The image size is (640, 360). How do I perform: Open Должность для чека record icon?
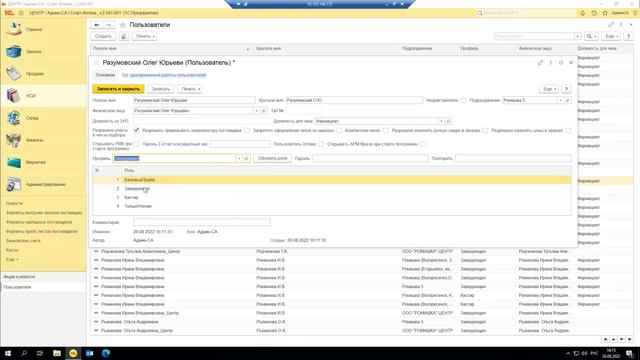tap(448, 121)
